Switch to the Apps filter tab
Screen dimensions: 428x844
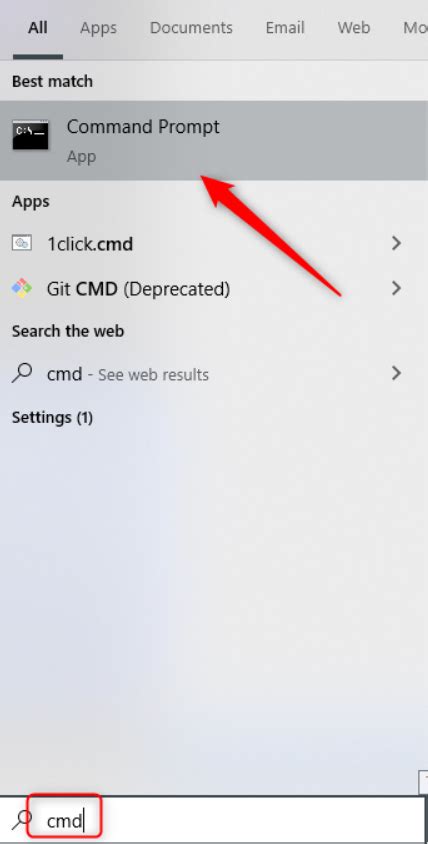99,28
